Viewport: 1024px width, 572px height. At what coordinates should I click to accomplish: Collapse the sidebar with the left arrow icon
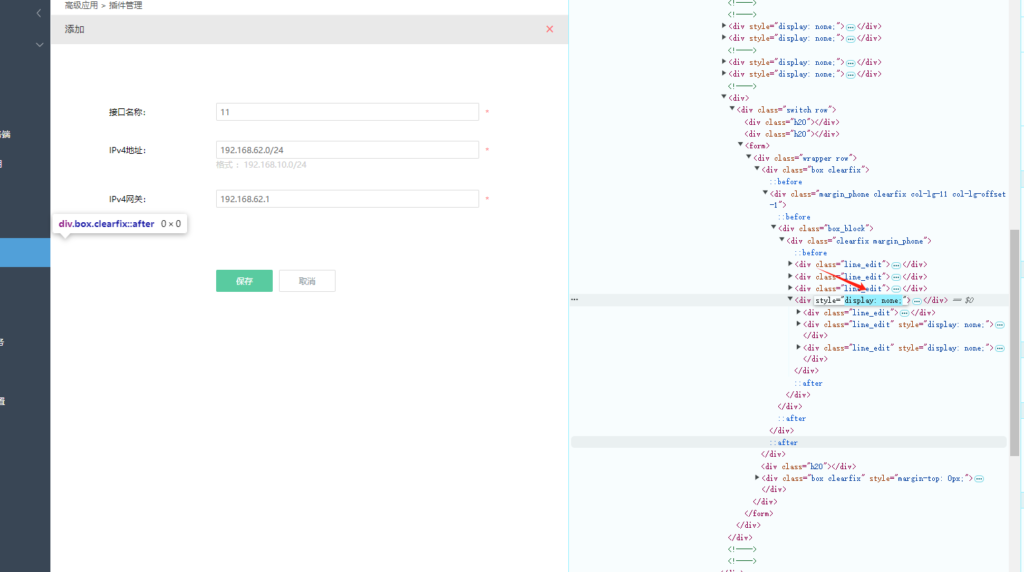point(39,12)
